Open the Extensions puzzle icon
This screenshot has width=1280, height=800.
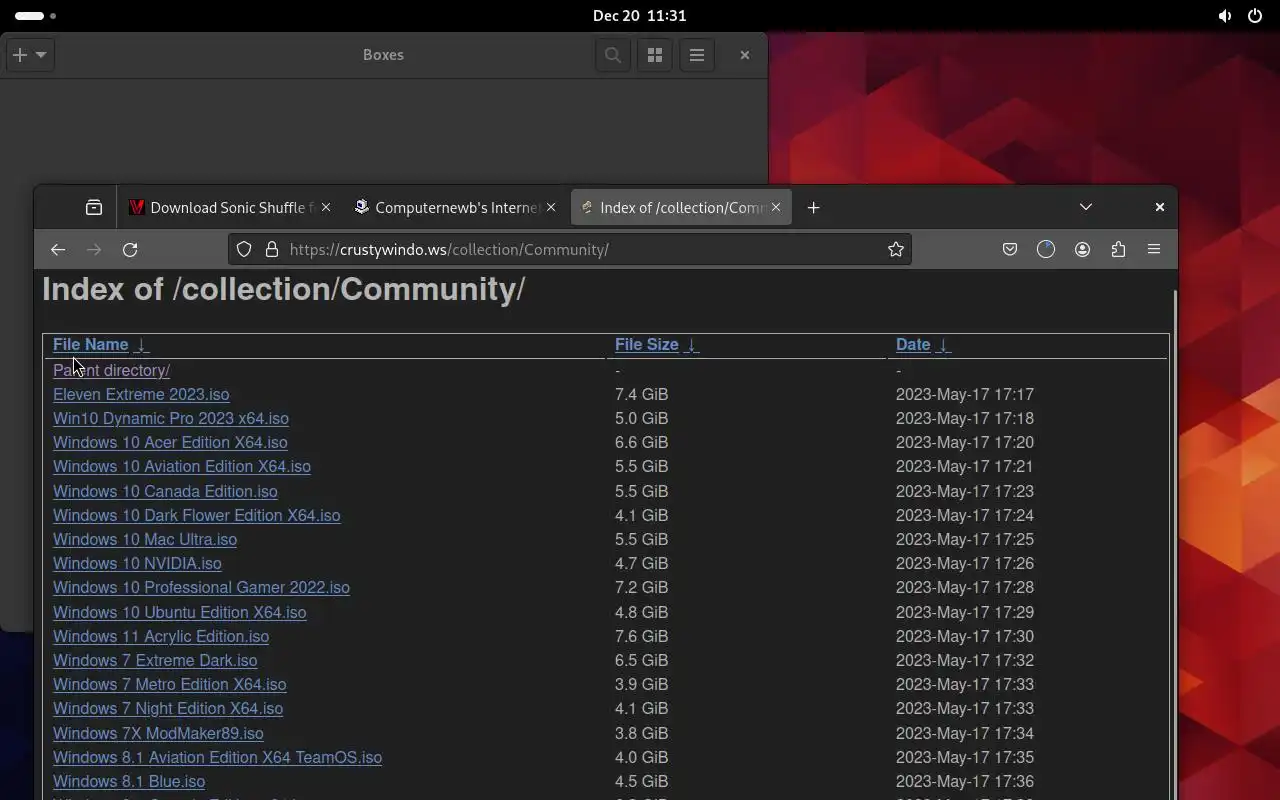tap(1118, 250)
